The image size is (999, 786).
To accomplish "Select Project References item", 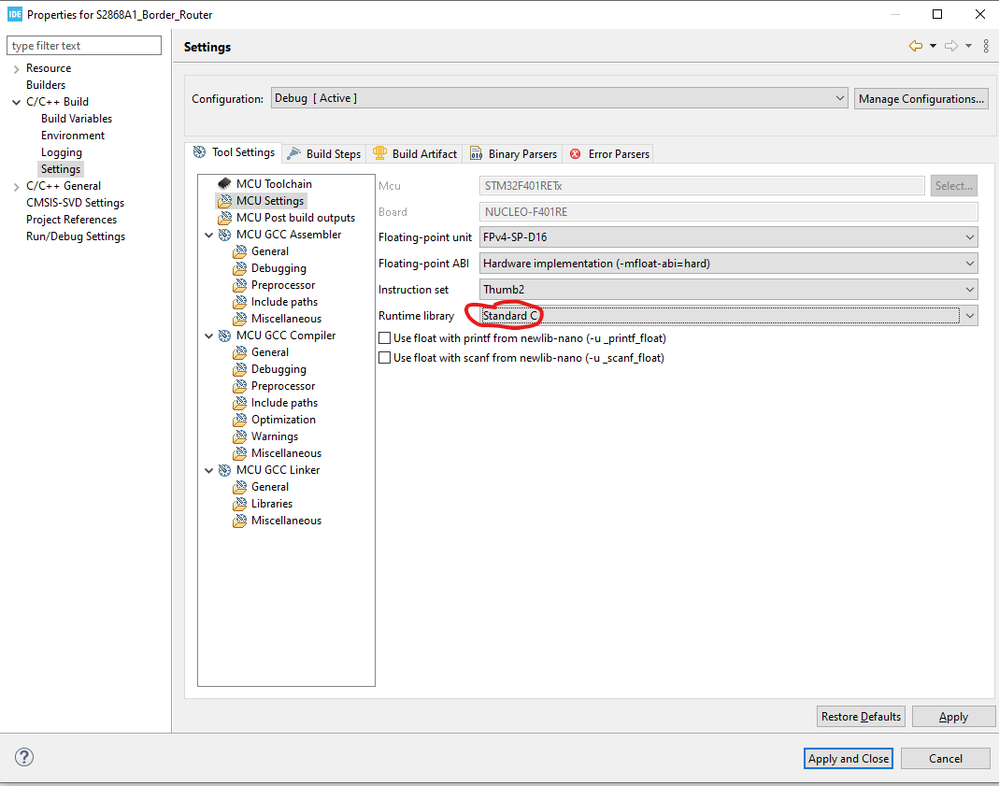I will click(x=71, y=219).
